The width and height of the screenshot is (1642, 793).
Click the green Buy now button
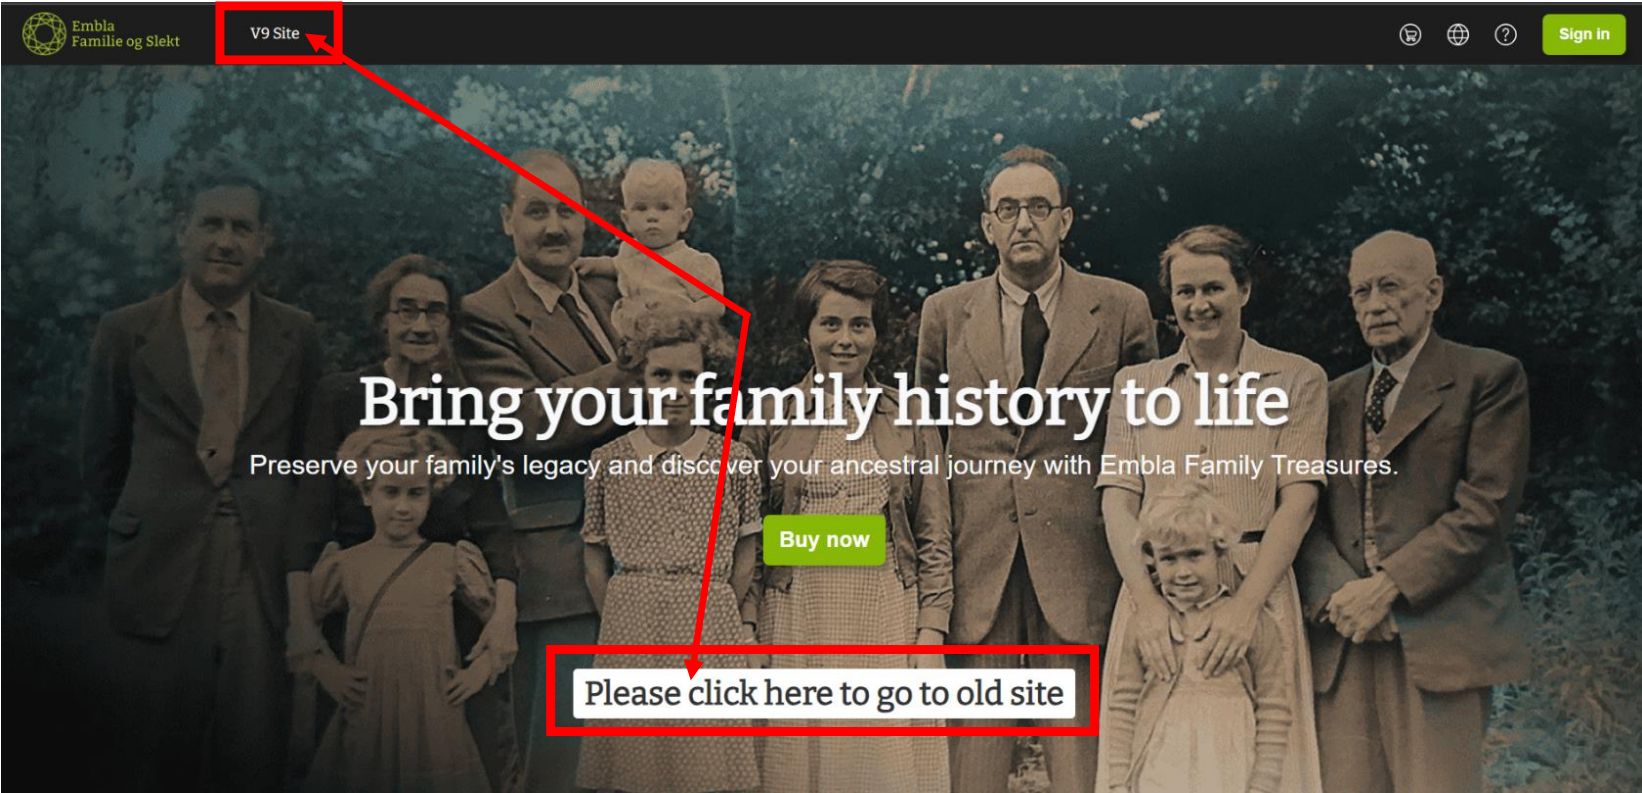tap(824, 540)
